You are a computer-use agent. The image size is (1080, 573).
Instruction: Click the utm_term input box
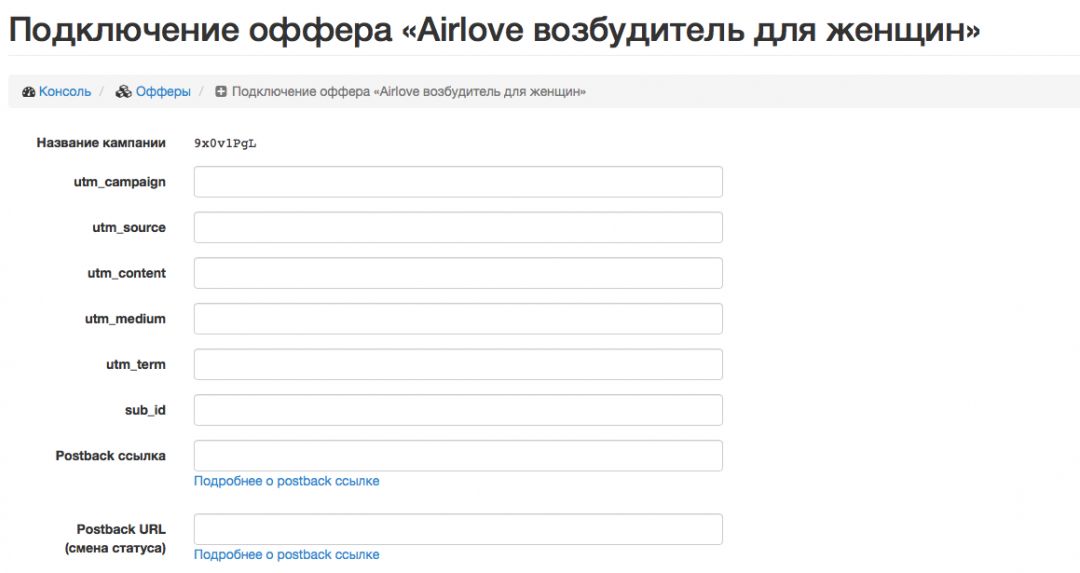click(x=458, y=364)
